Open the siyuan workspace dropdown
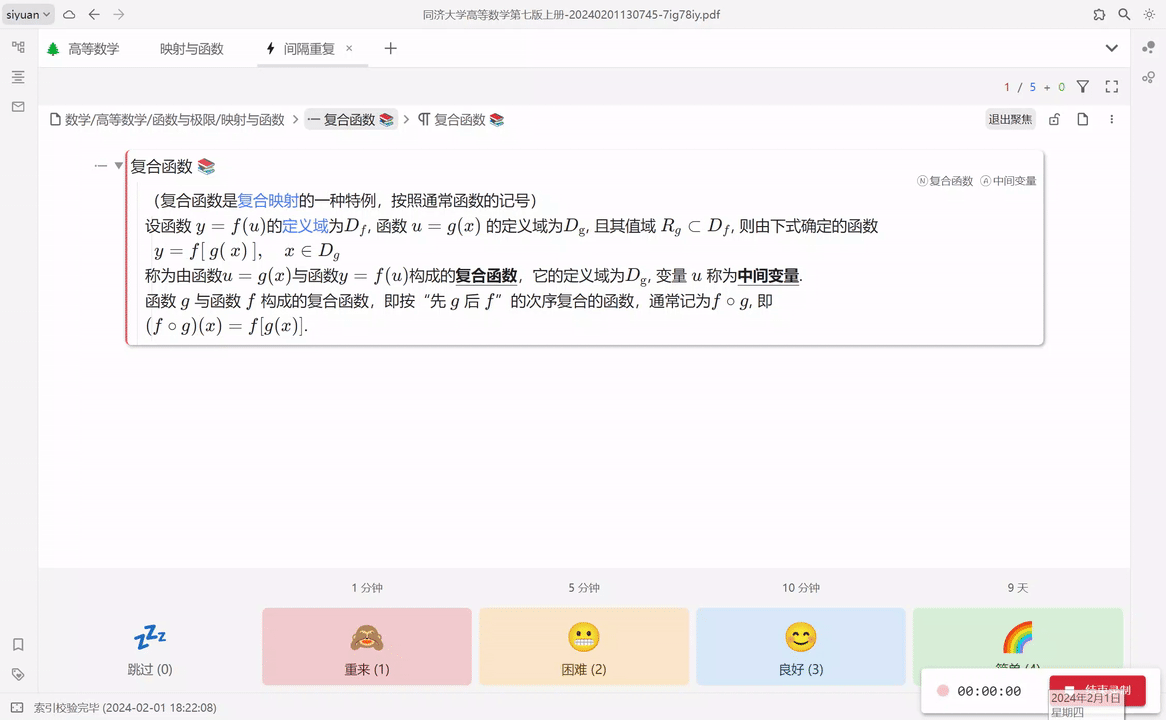The width and height of the screenshot is (1166, 720). coord(26,15)
